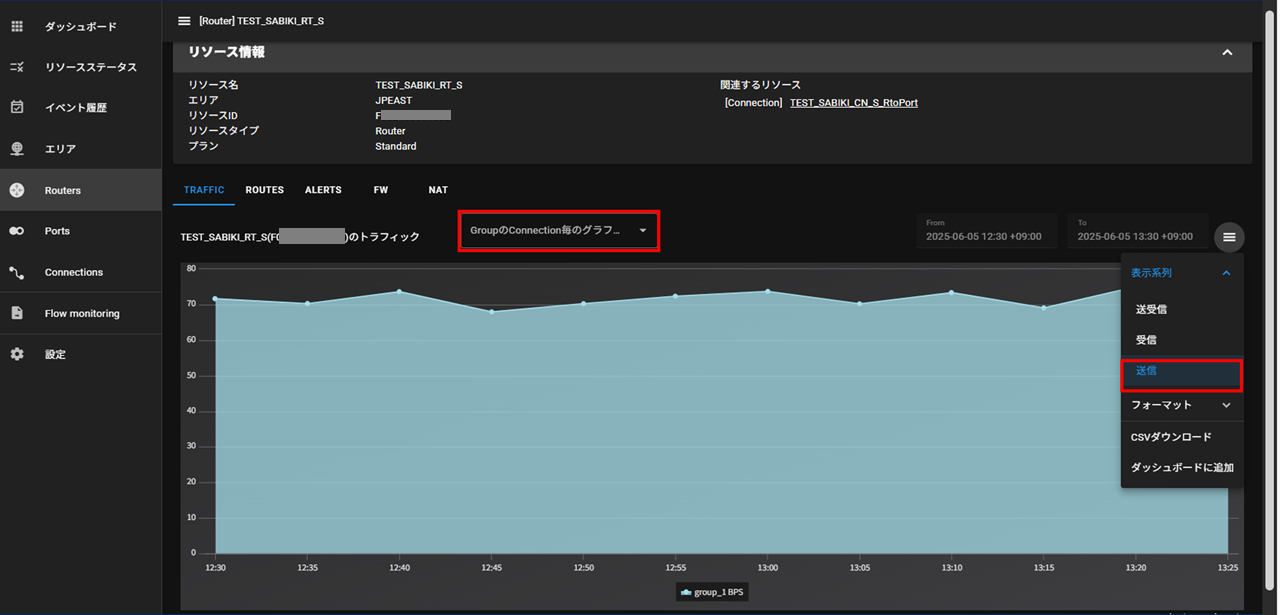Select 受信 from display series menu
Image resolution: width=1280 pixels, height=615 pixels.
pos(1146,340)
